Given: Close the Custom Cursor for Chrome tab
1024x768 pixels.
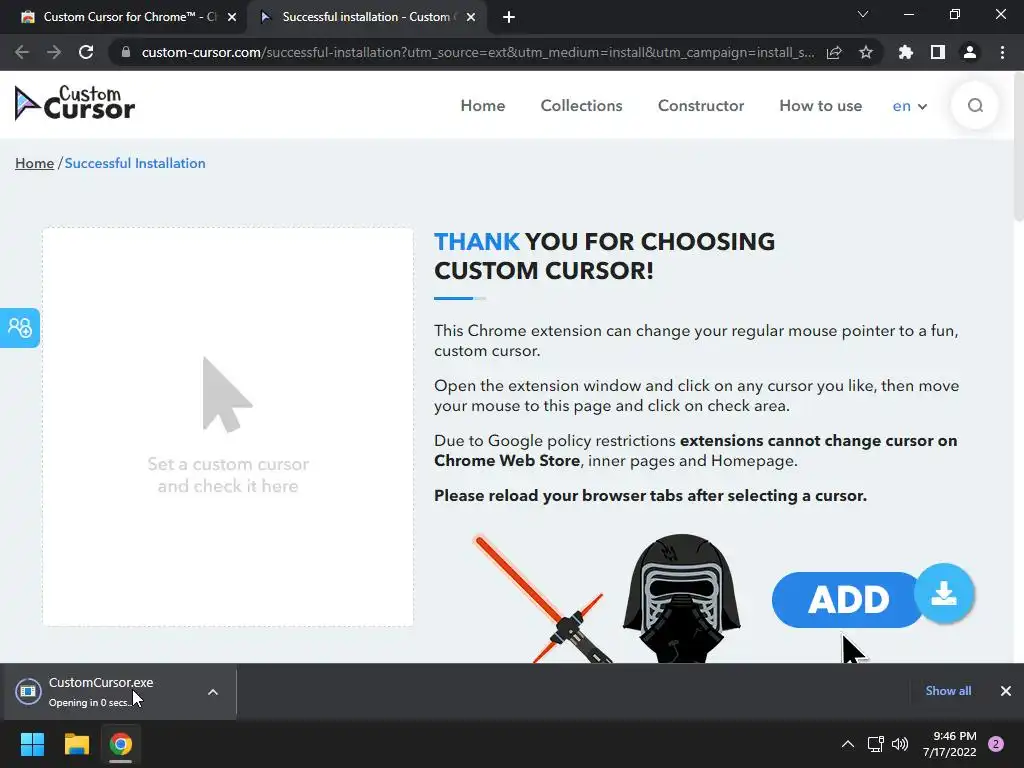Looking at the screenshot, I should (x=232, y=17).
